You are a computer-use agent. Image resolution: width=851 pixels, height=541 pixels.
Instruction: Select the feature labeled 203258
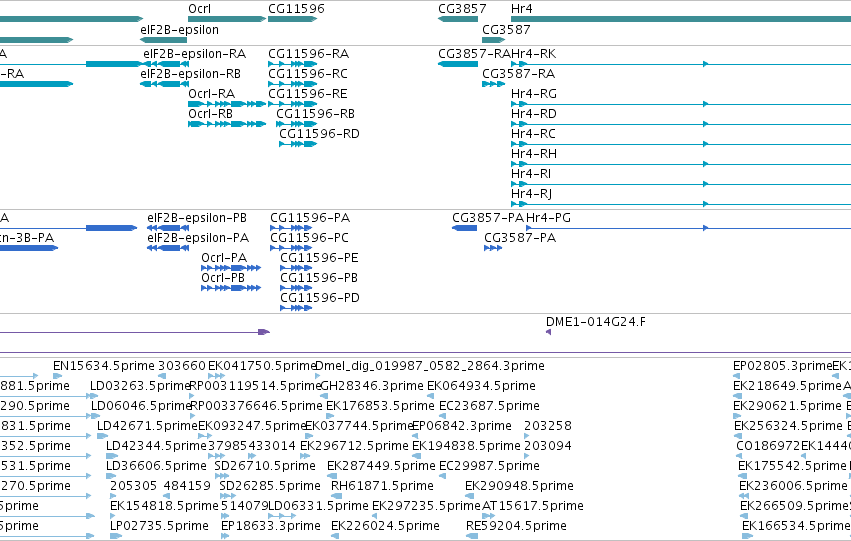pos(548,427)
